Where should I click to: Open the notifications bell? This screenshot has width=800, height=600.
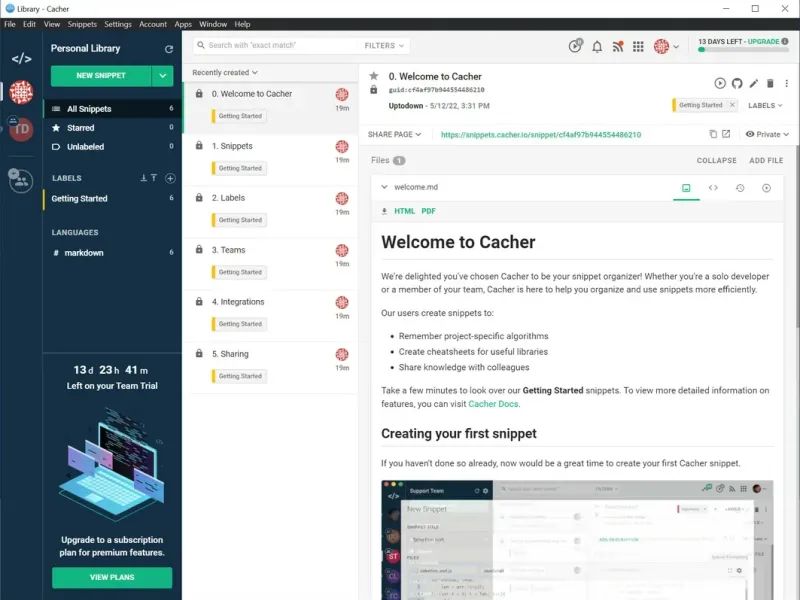(597, 47)
